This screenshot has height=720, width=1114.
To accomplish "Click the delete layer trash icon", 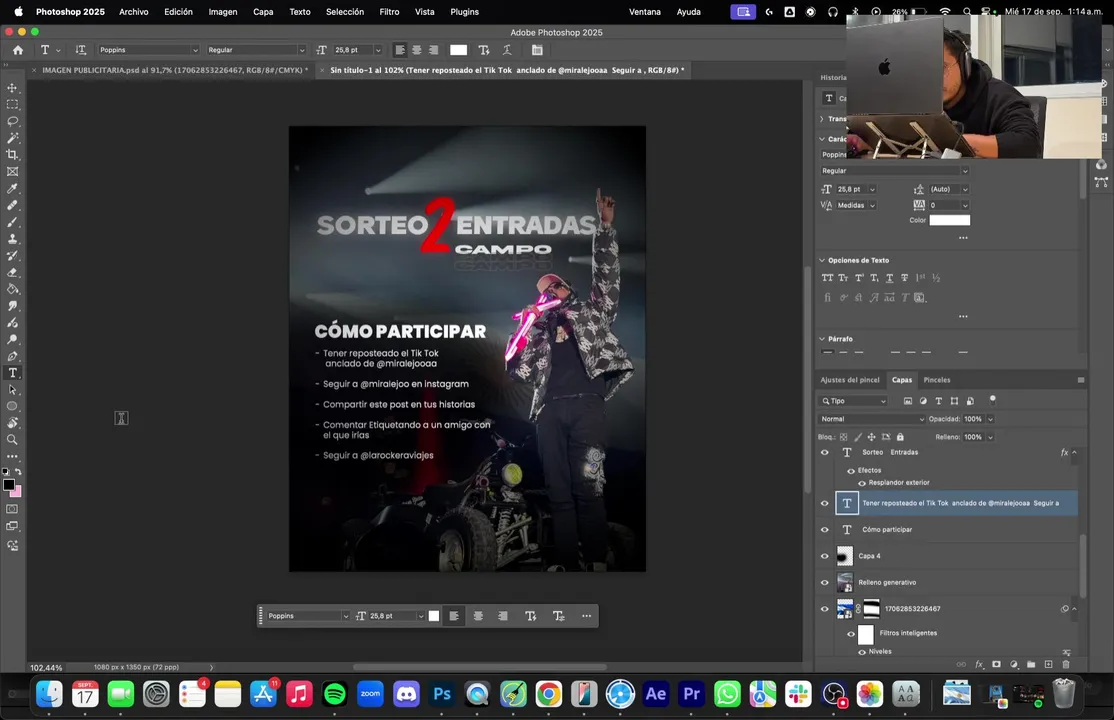I will pos(1066,665).
